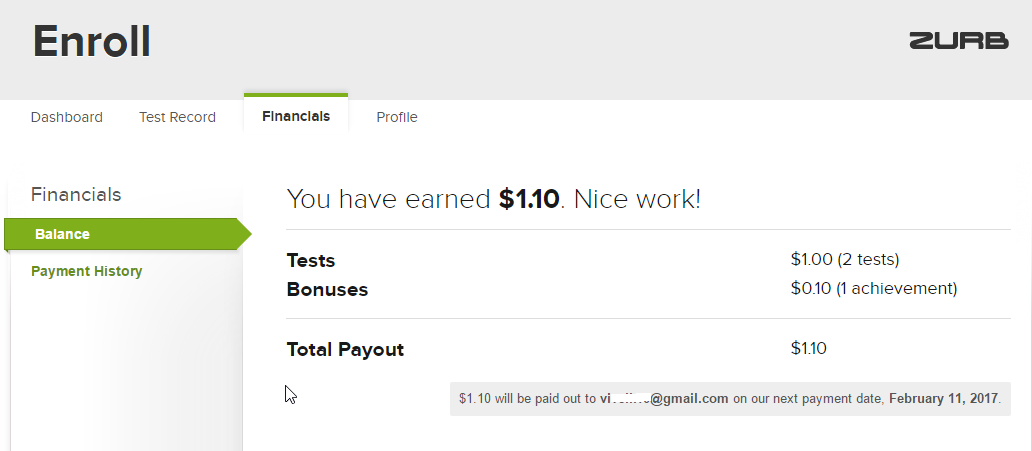Click the $1.10 Total Payout value
Image resolution: width=1032 pixels, height=451 pixels.
809,349
